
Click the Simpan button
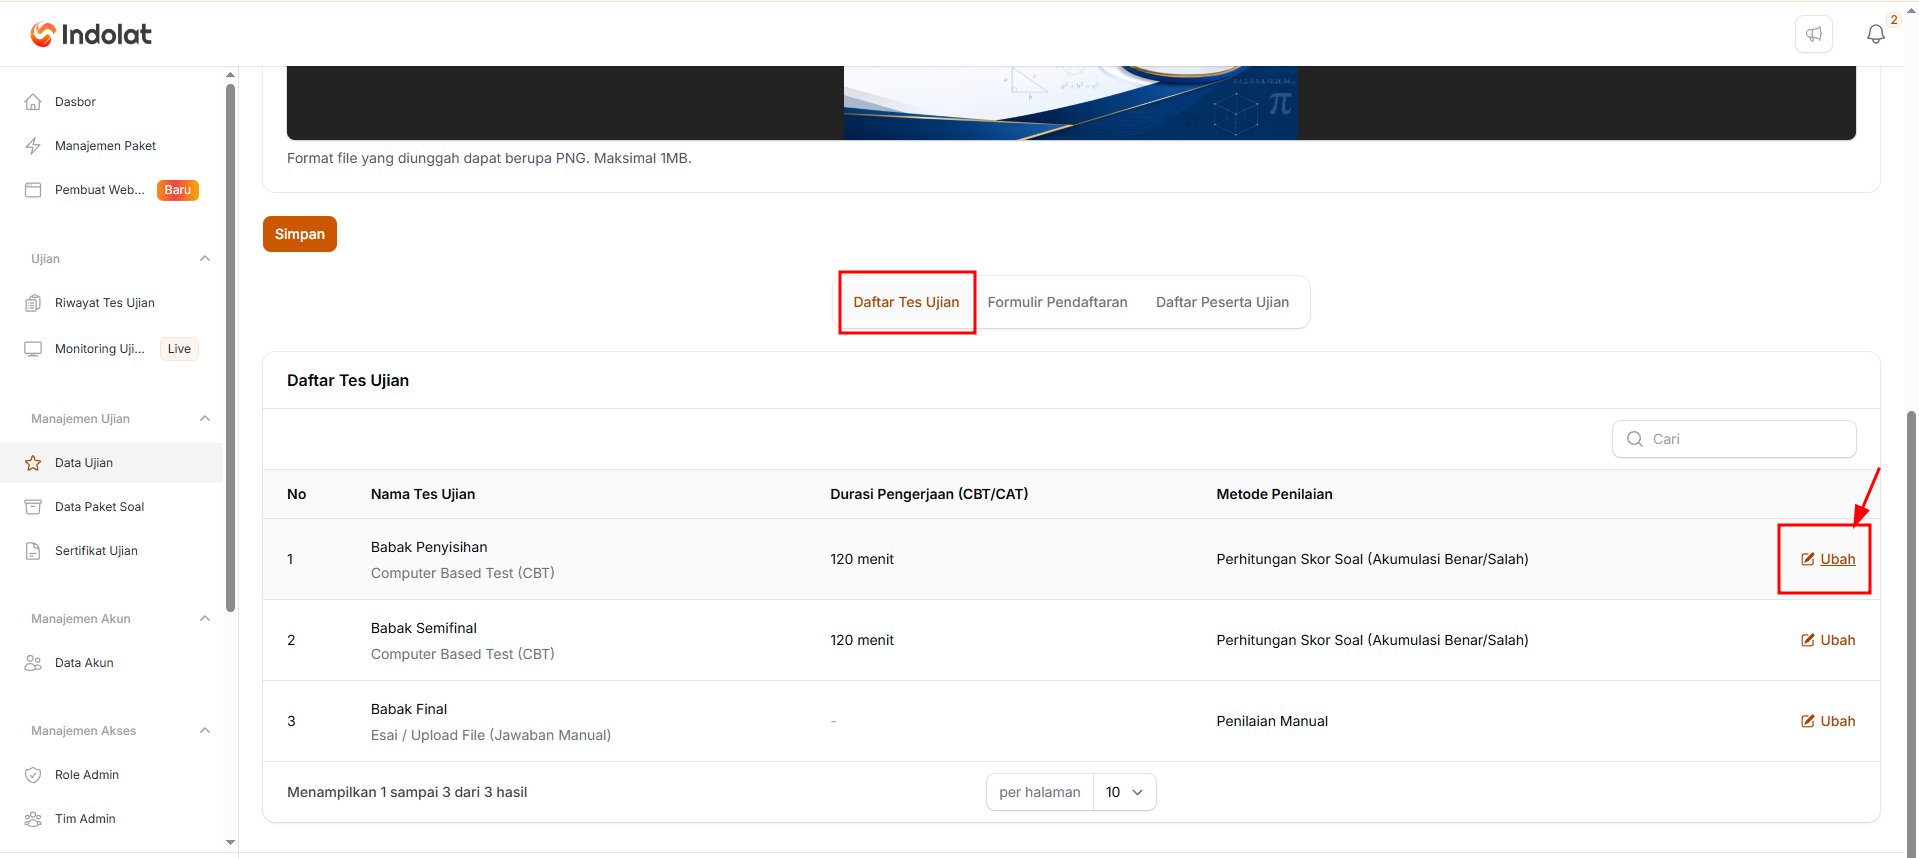coord(300,234)
